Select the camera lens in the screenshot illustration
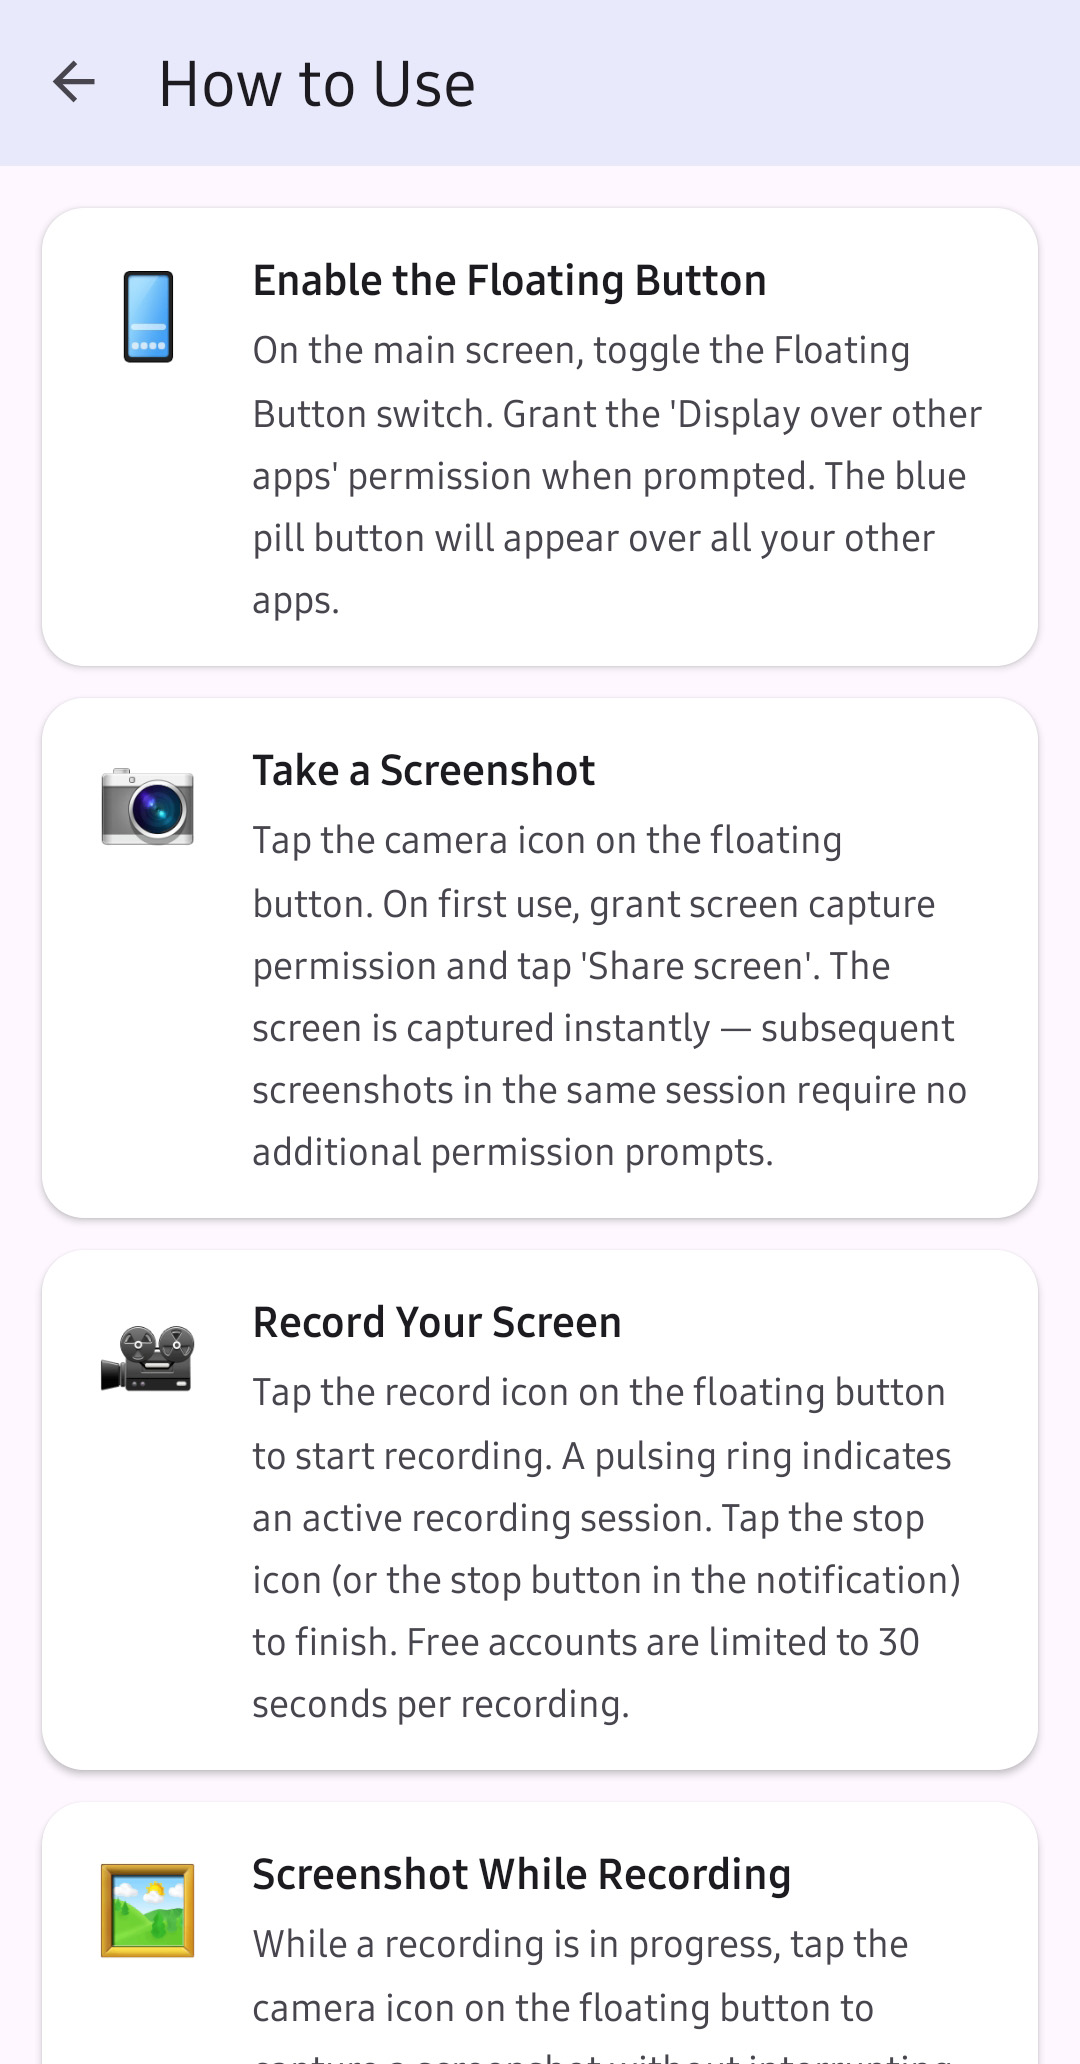This screenshot has height=2064, width=1080. click(x=155, y=810)
